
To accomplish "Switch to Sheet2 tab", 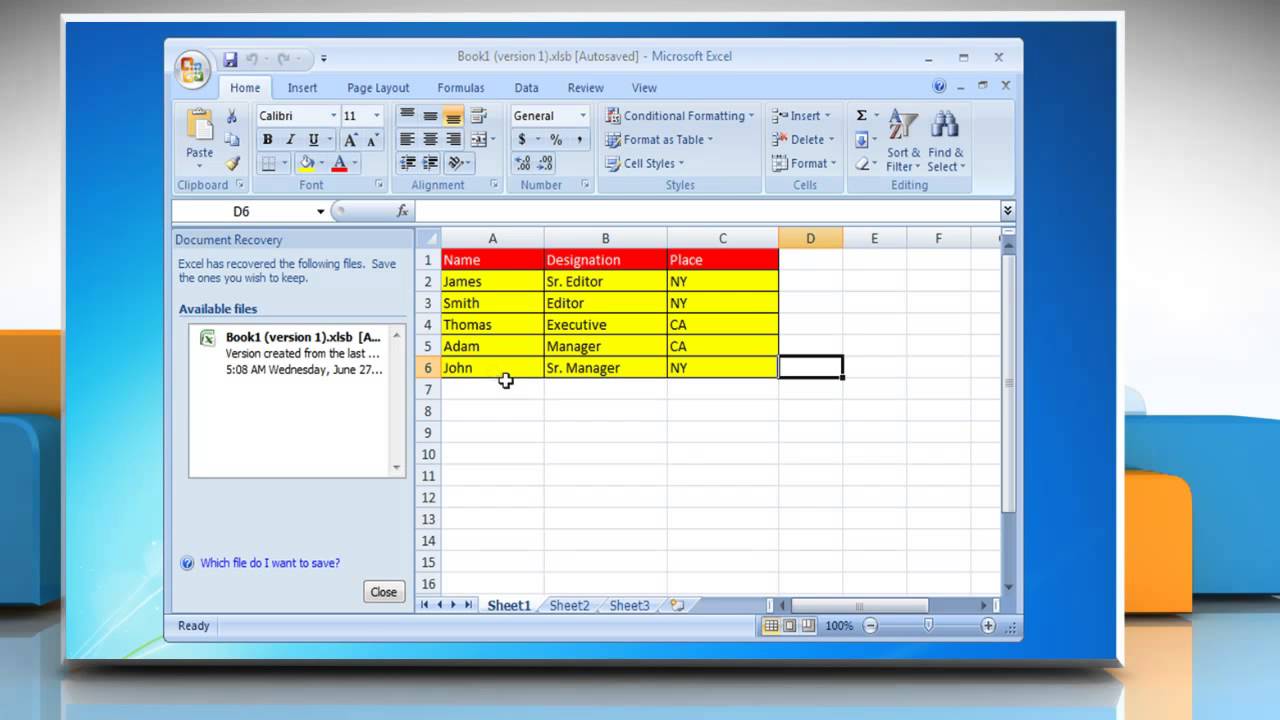I will pos(569,605).
